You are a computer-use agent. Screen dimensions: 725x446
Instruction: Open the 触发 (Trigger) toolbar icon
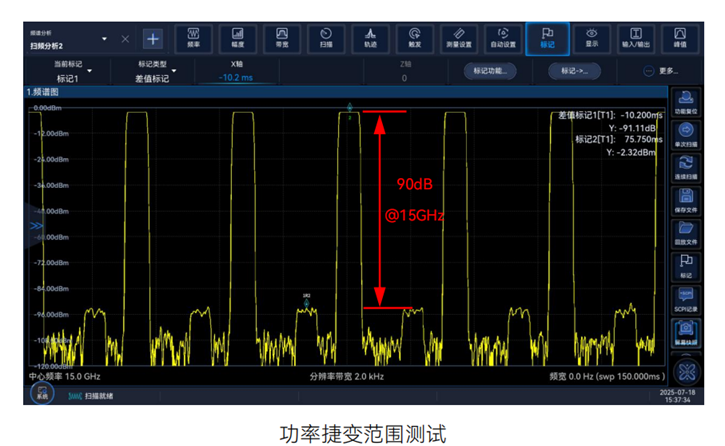coord(414,38)
